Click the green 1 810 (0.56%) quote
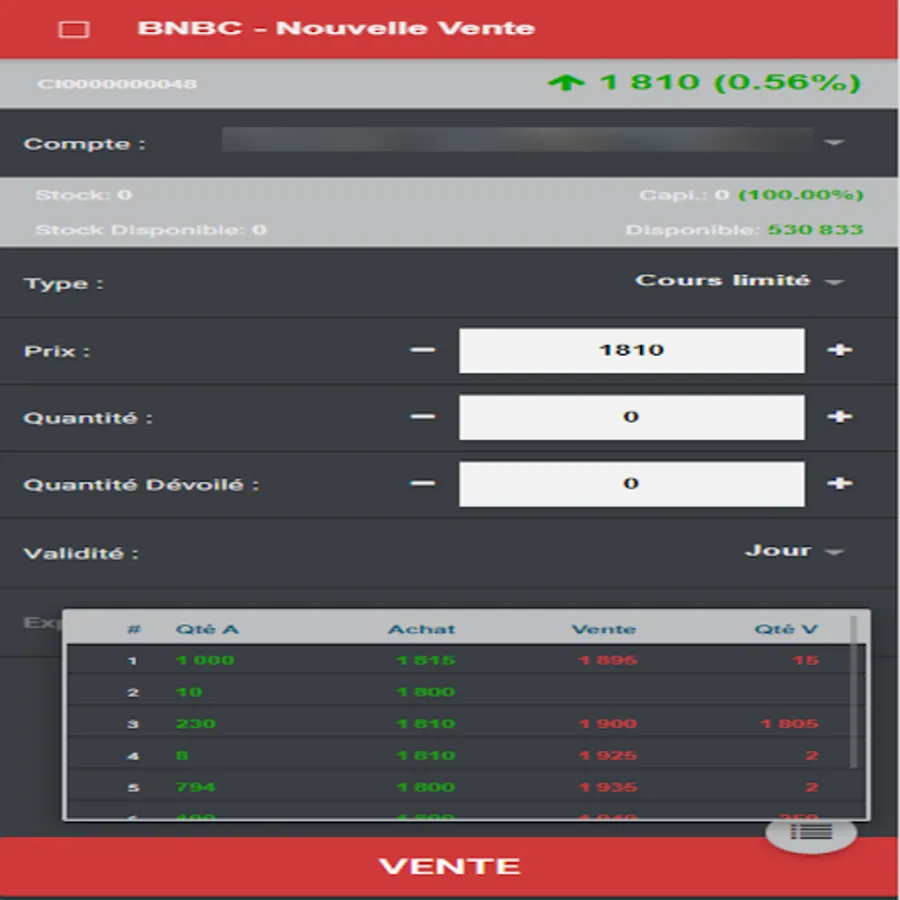Screen dimensions: 900x900 coord(704,83)
